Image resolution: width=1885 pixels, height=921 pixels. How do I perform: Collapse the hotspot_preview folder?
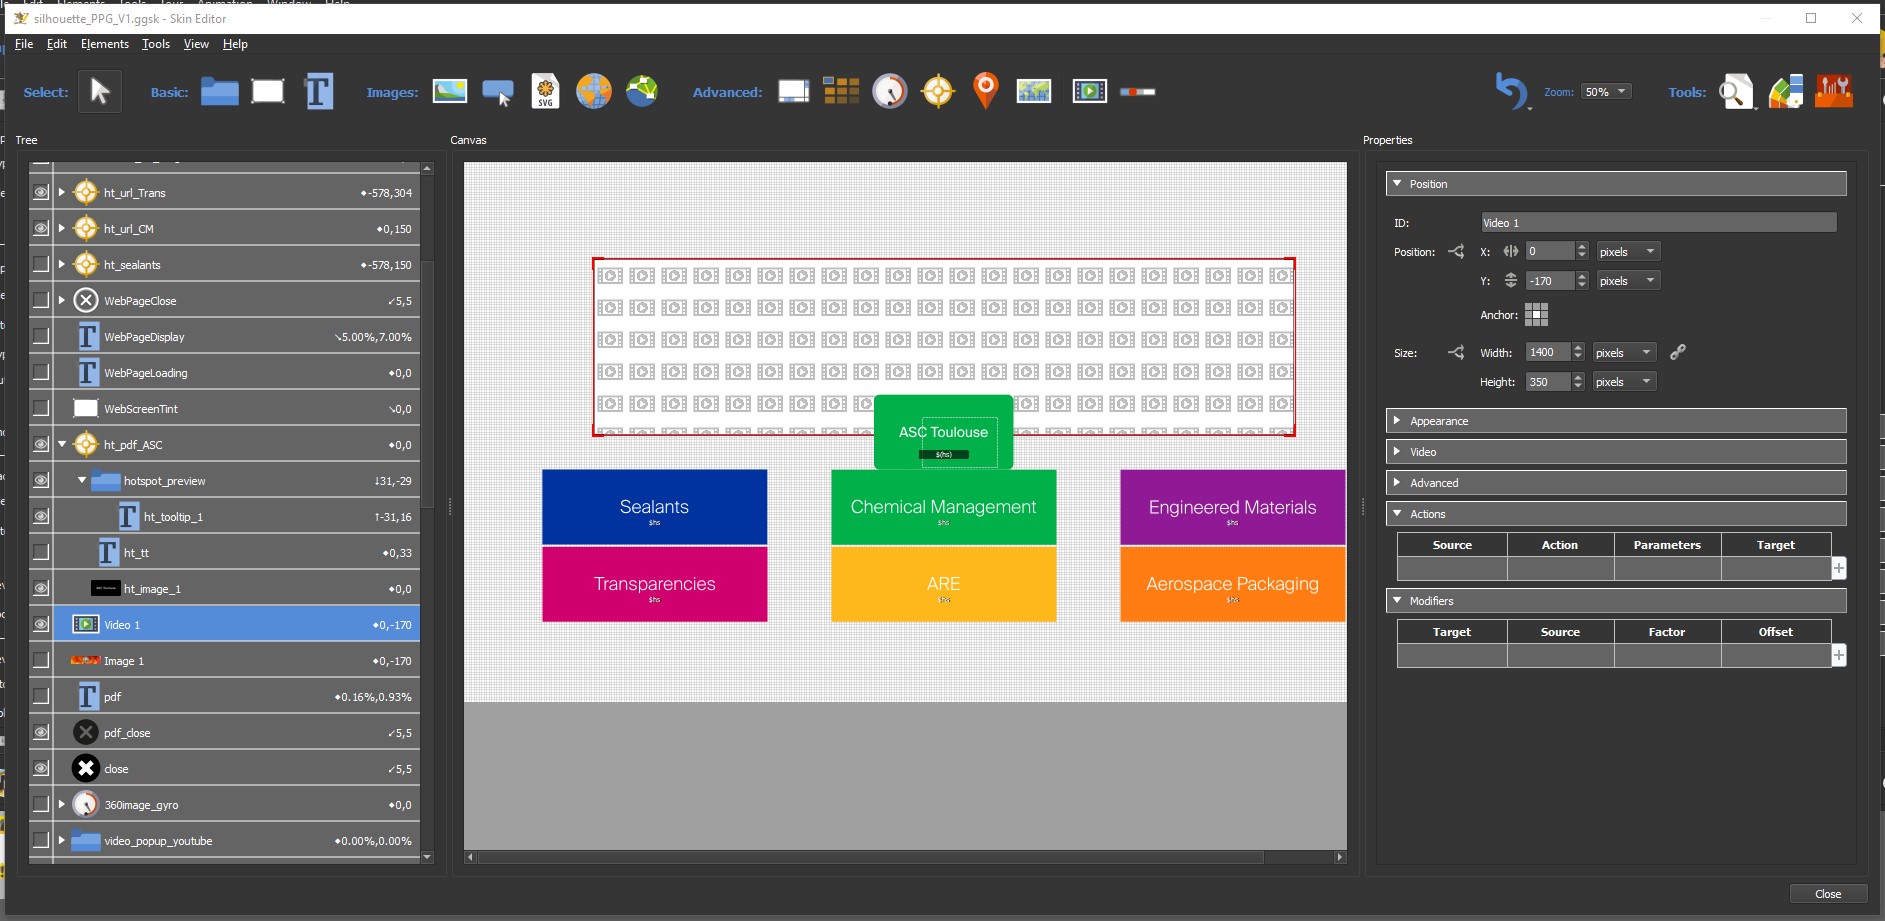click(82, 481)
